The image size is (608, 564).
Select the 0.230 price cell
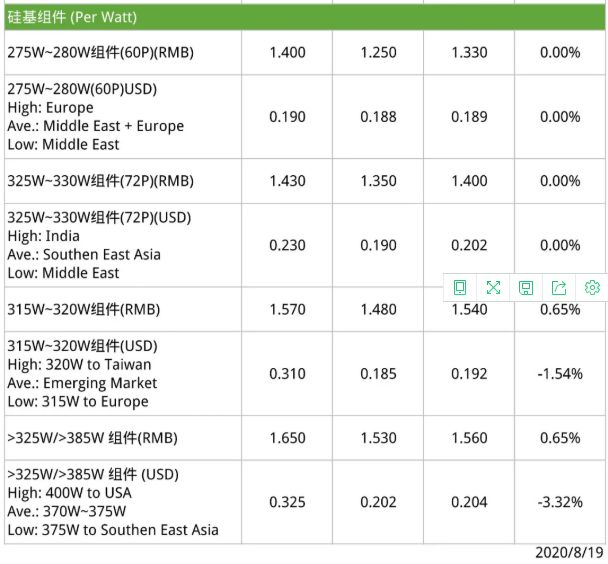287,245
